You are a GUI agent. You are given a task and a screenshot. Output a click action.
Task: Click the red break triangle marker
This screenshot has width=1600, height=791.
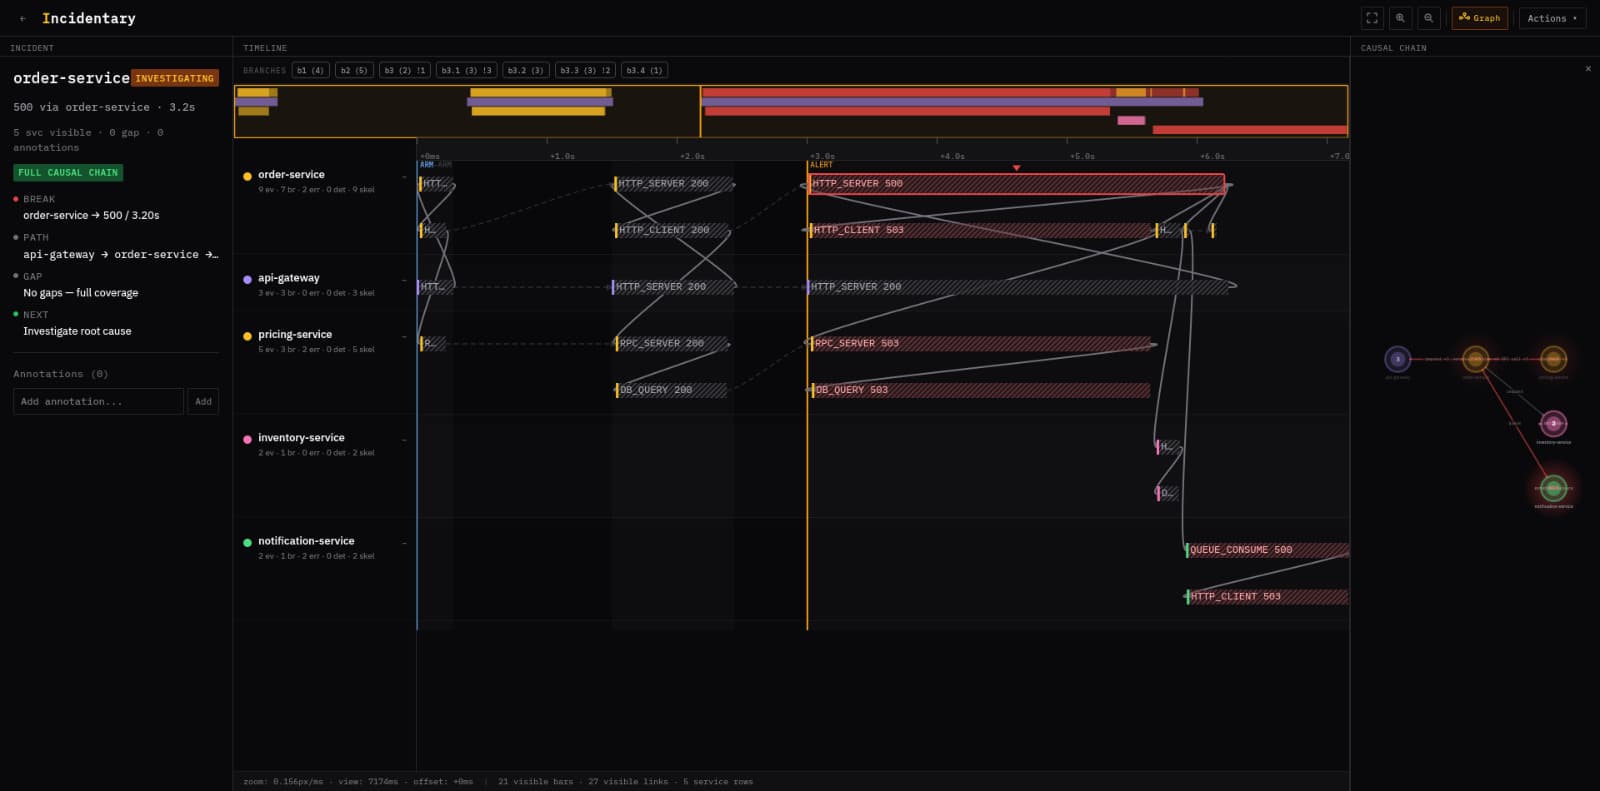1016,168
